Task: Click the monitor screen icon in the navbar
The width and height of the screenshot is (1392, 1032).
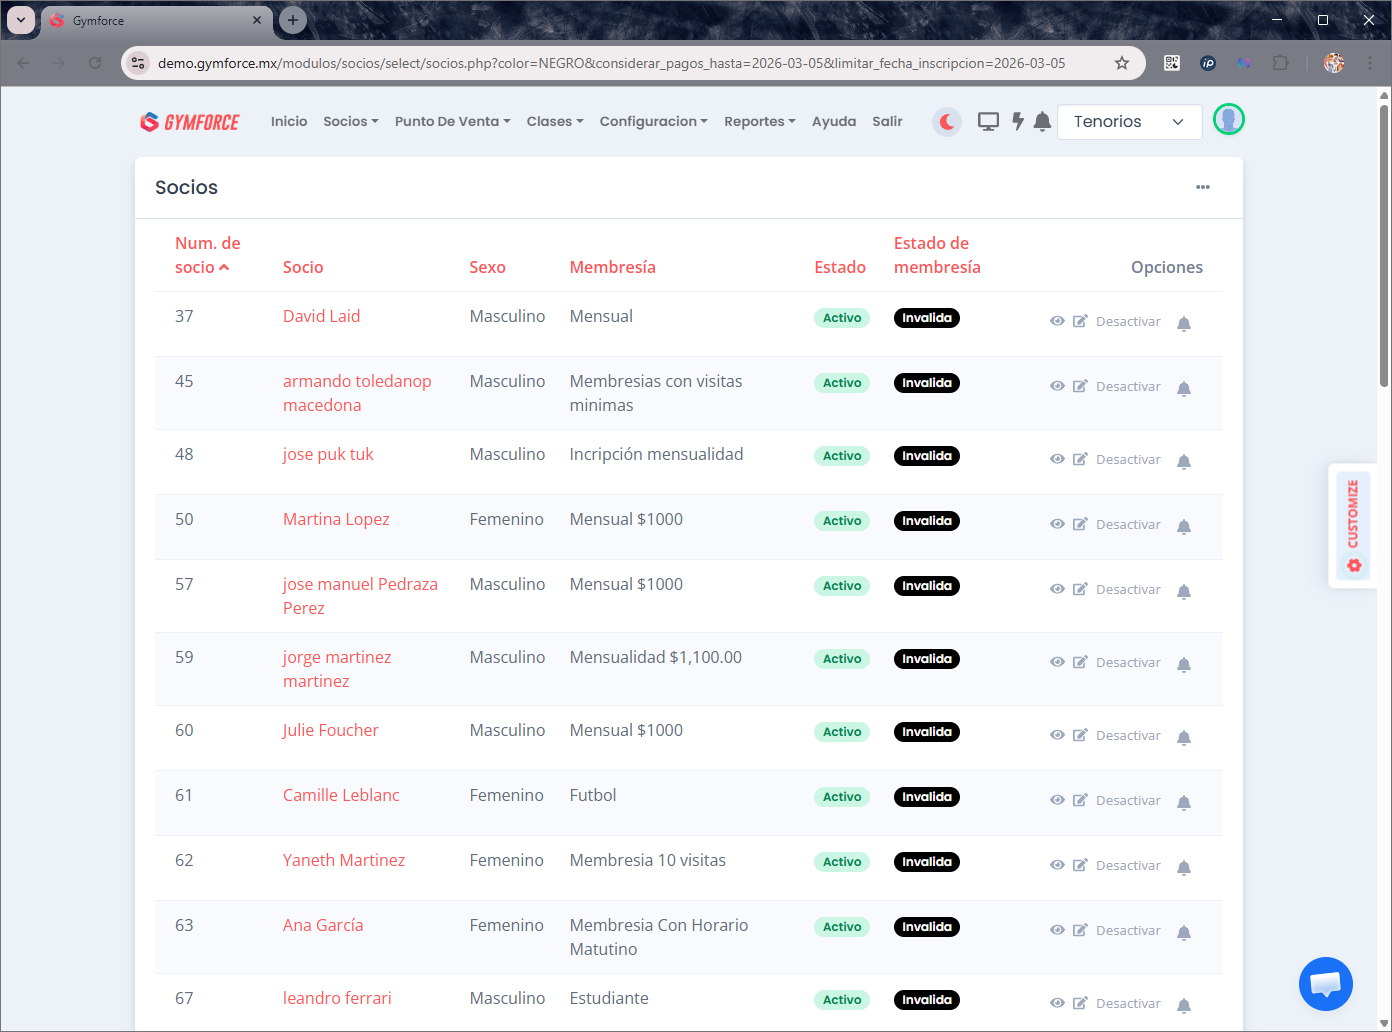Action: [988, 122]
